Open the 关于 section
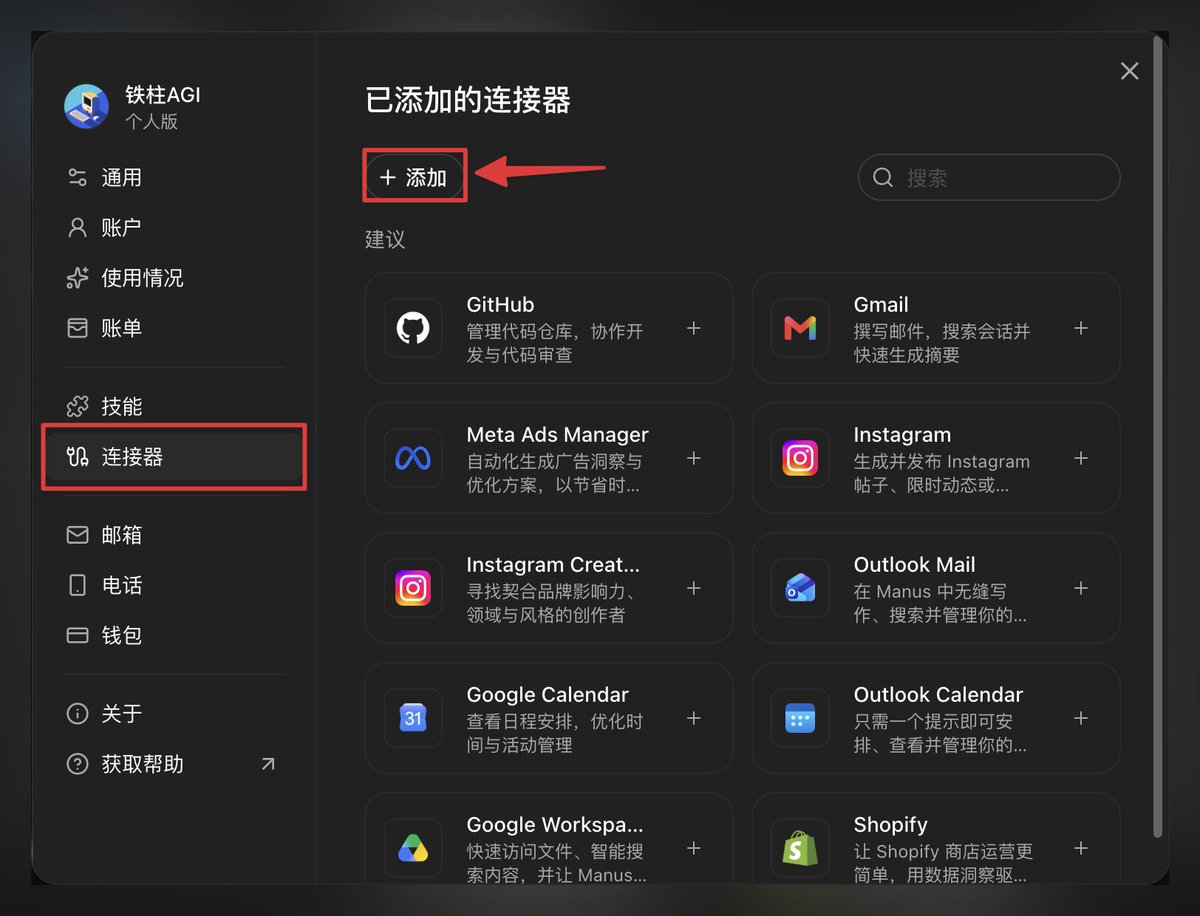 (x=174, y=714)
